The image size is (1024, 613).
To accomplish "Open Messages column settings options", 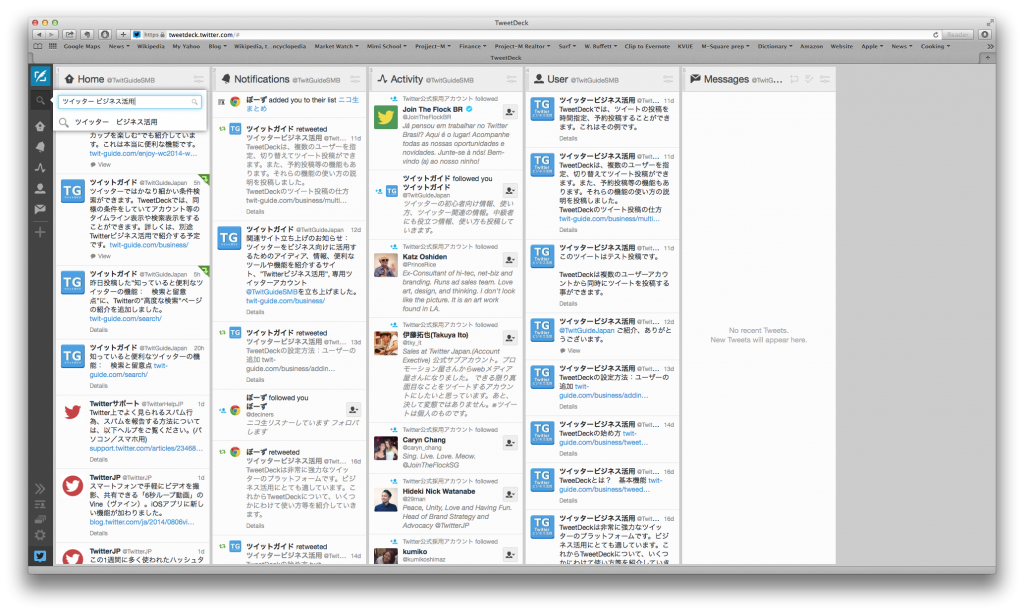I will click(x=825, y=79).
